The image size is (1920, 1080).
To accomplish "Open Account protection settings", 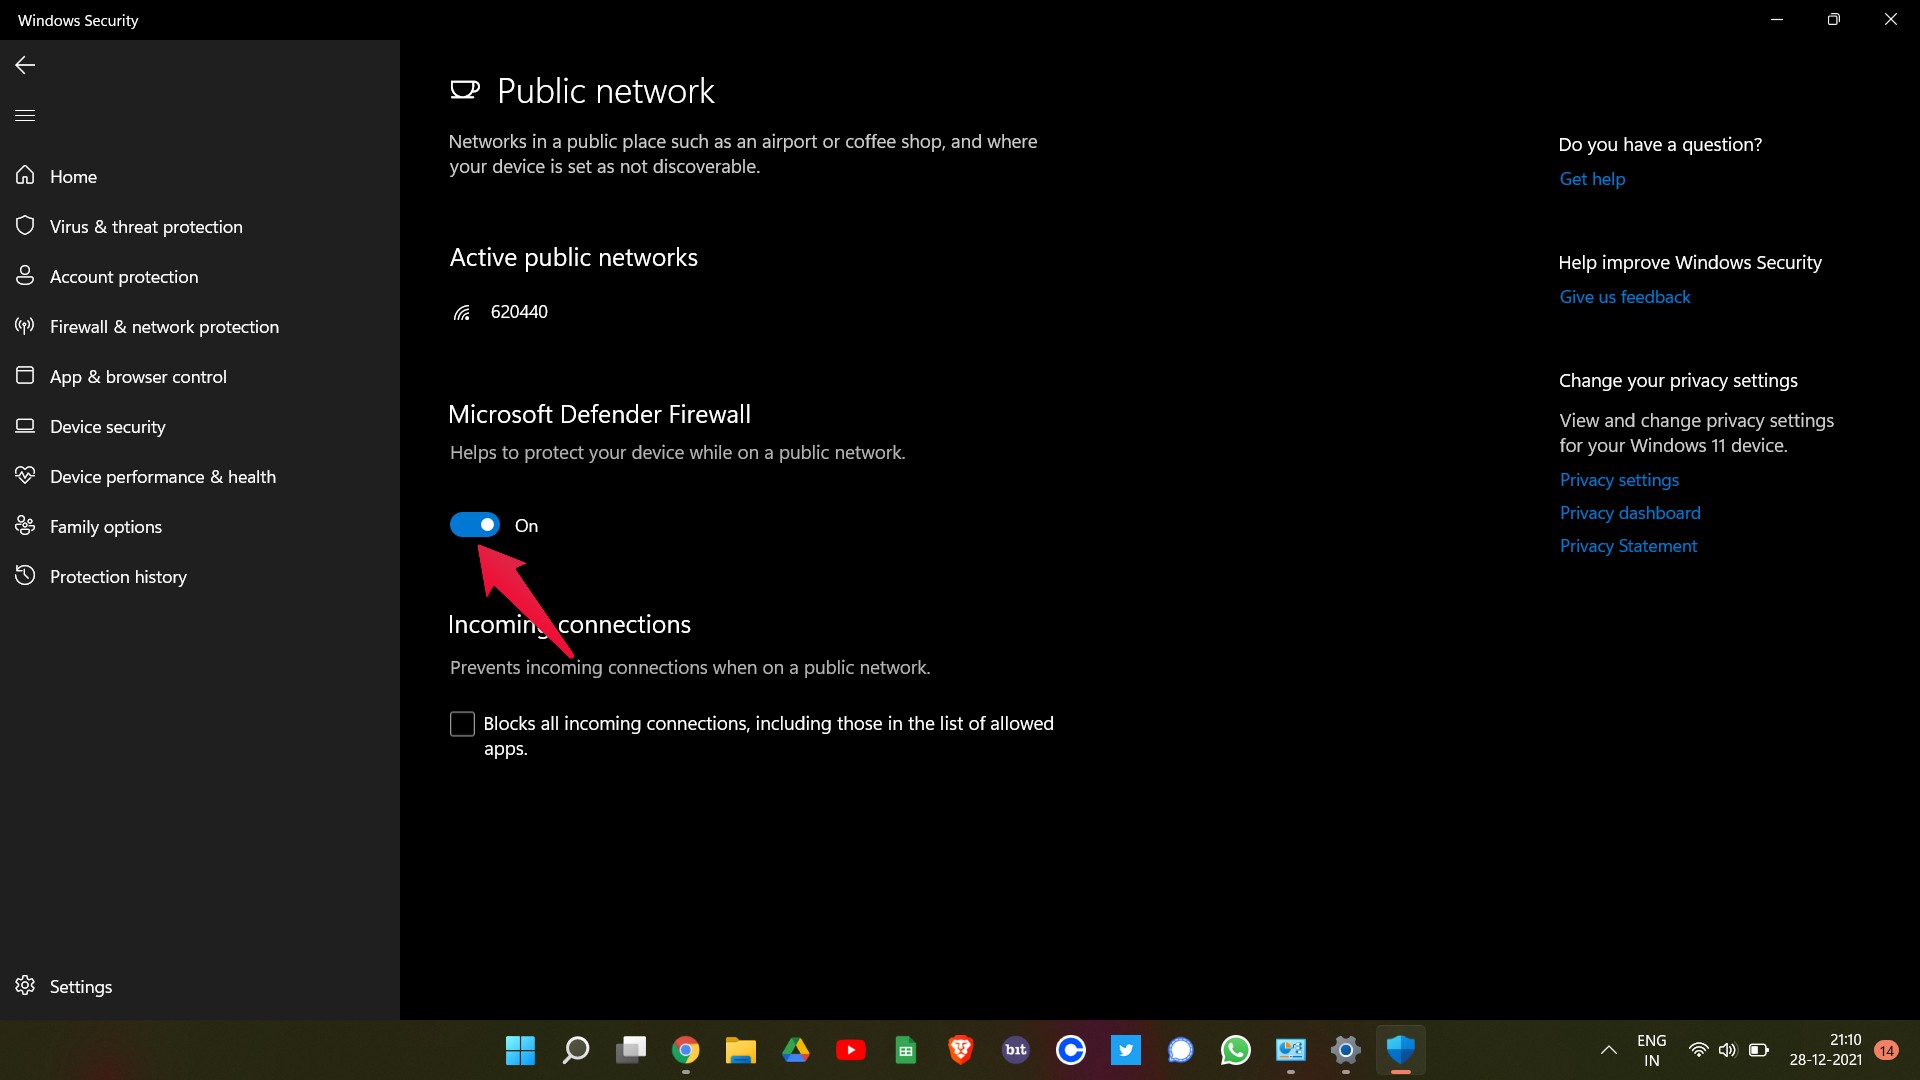I will (124, 276).
